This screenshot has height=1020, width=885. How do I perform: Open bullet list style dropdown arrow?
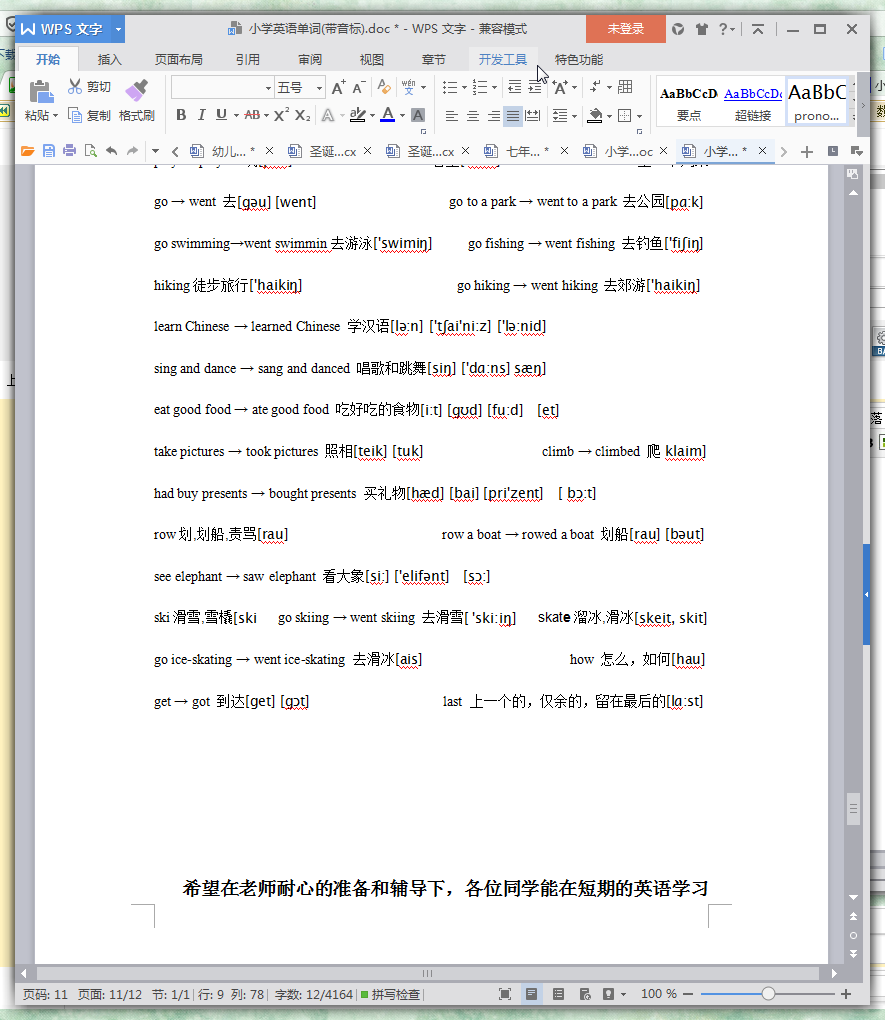click(465, 87)
